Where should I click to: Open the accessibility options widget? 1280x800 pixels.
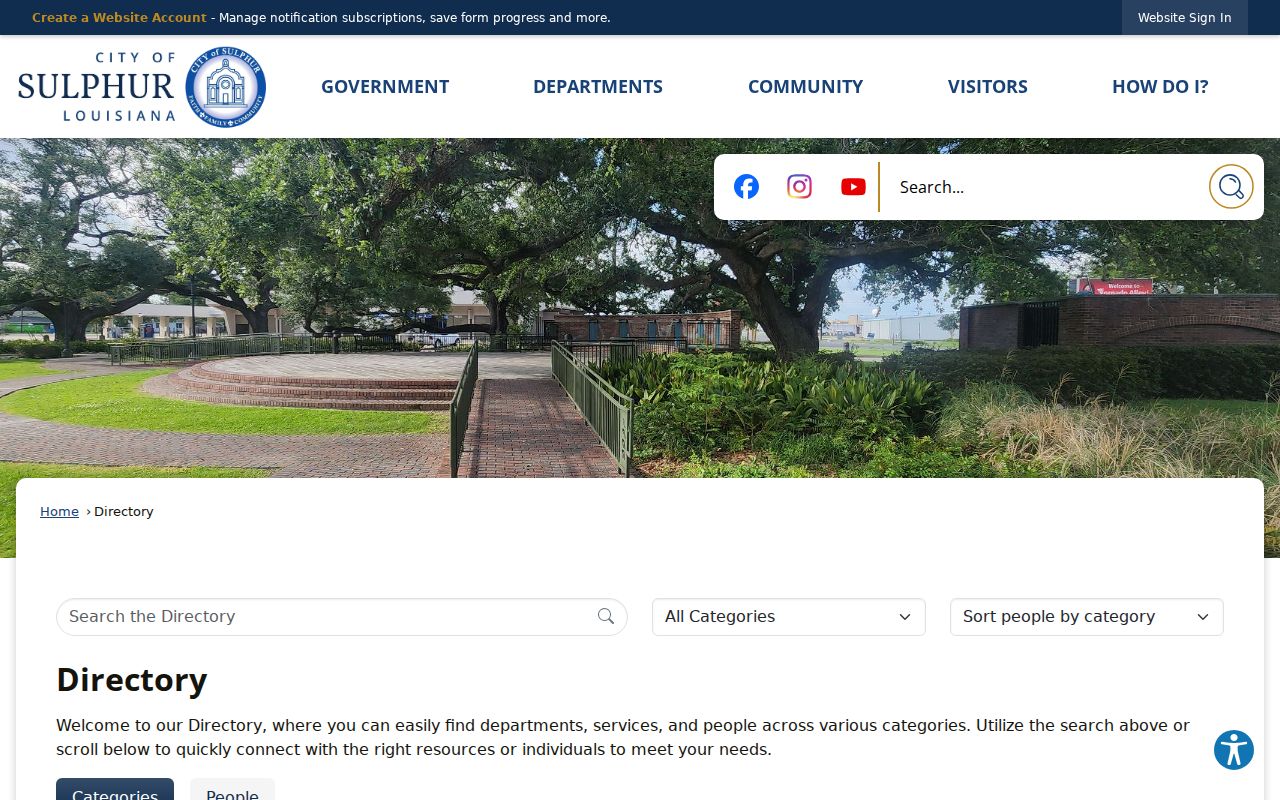tap(1234, 750)
